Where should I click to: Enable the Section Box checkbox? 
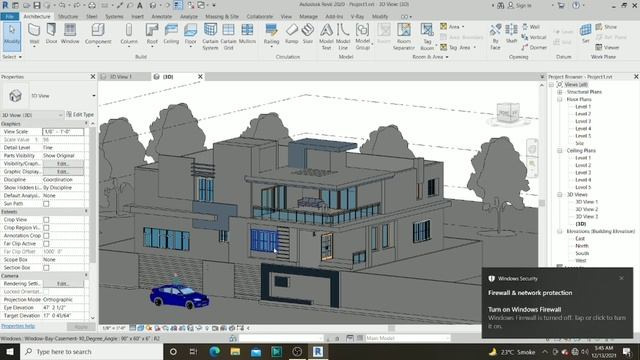46,268
